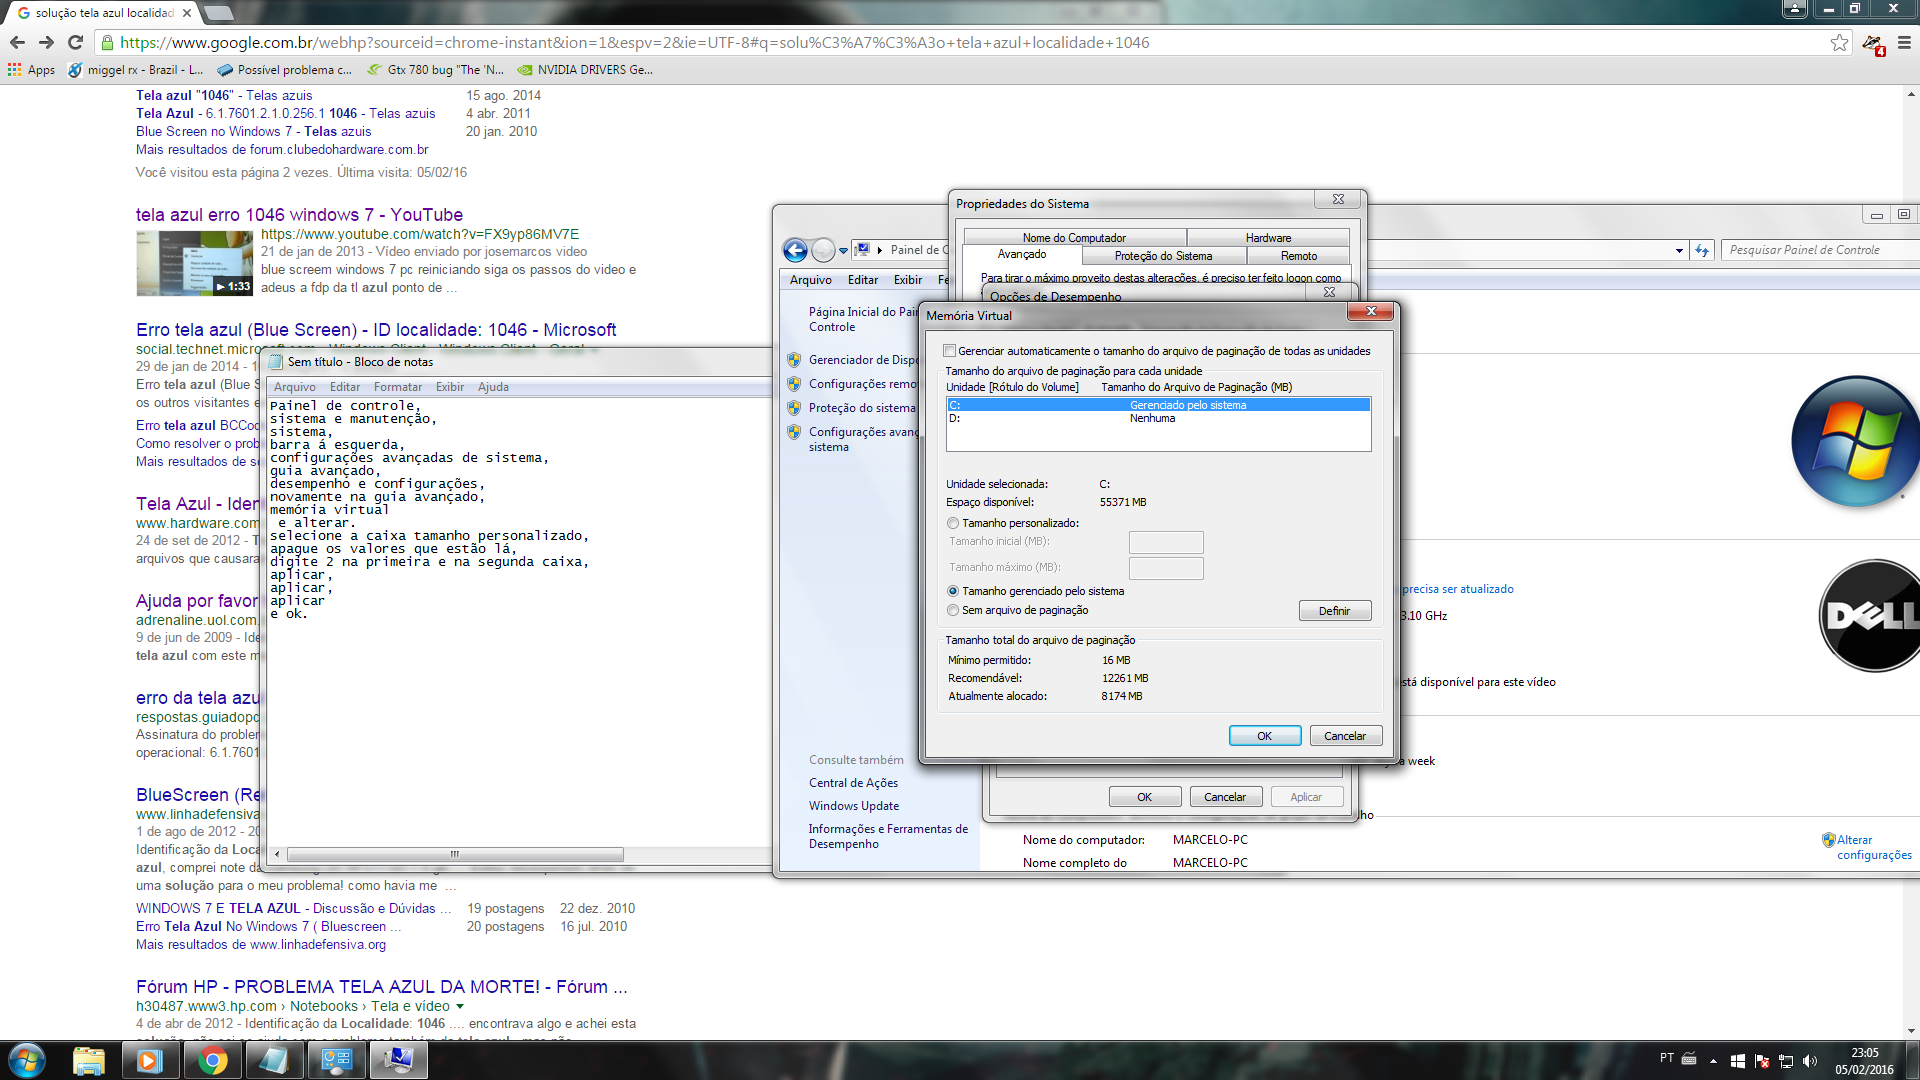Open the Remoto tab
Screen dimensions: 1920x1080
[1299, 256]
